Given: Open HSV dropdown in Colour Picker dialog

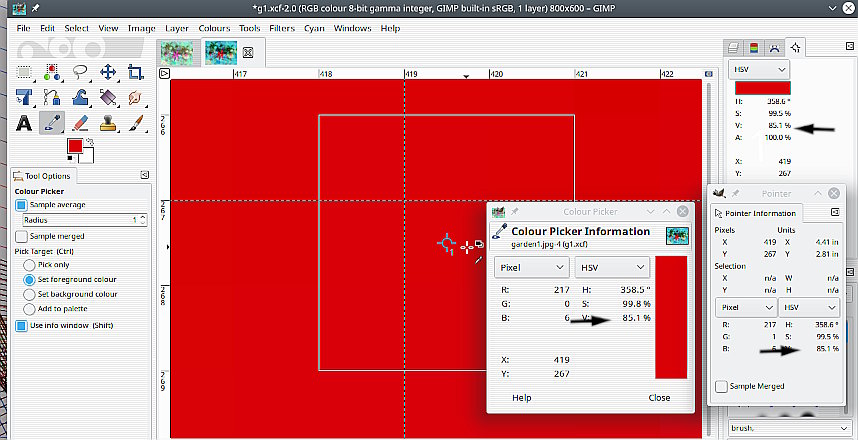Looking at the screenshot, I should (x=612, y=268).
